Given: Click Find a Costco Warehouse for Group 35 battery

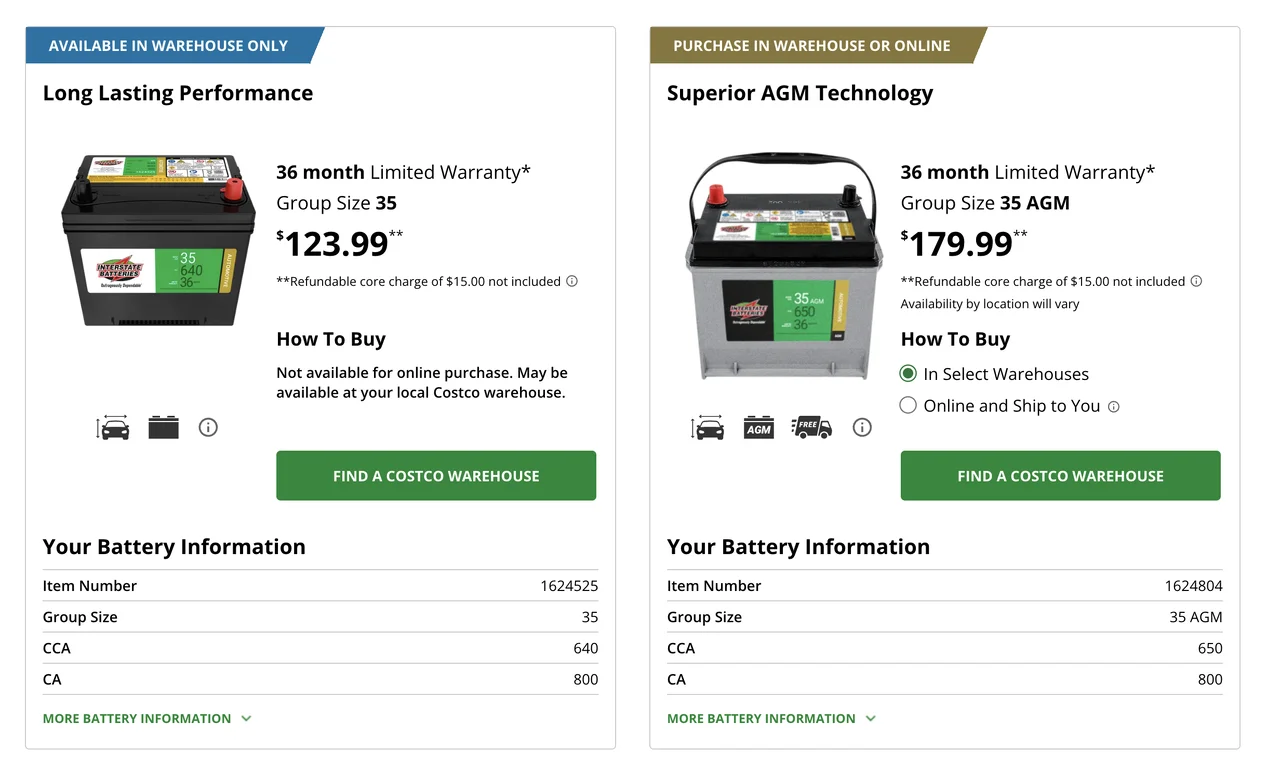Looking at the screenshot, I should pyautogui.click(x=436, y=476).
